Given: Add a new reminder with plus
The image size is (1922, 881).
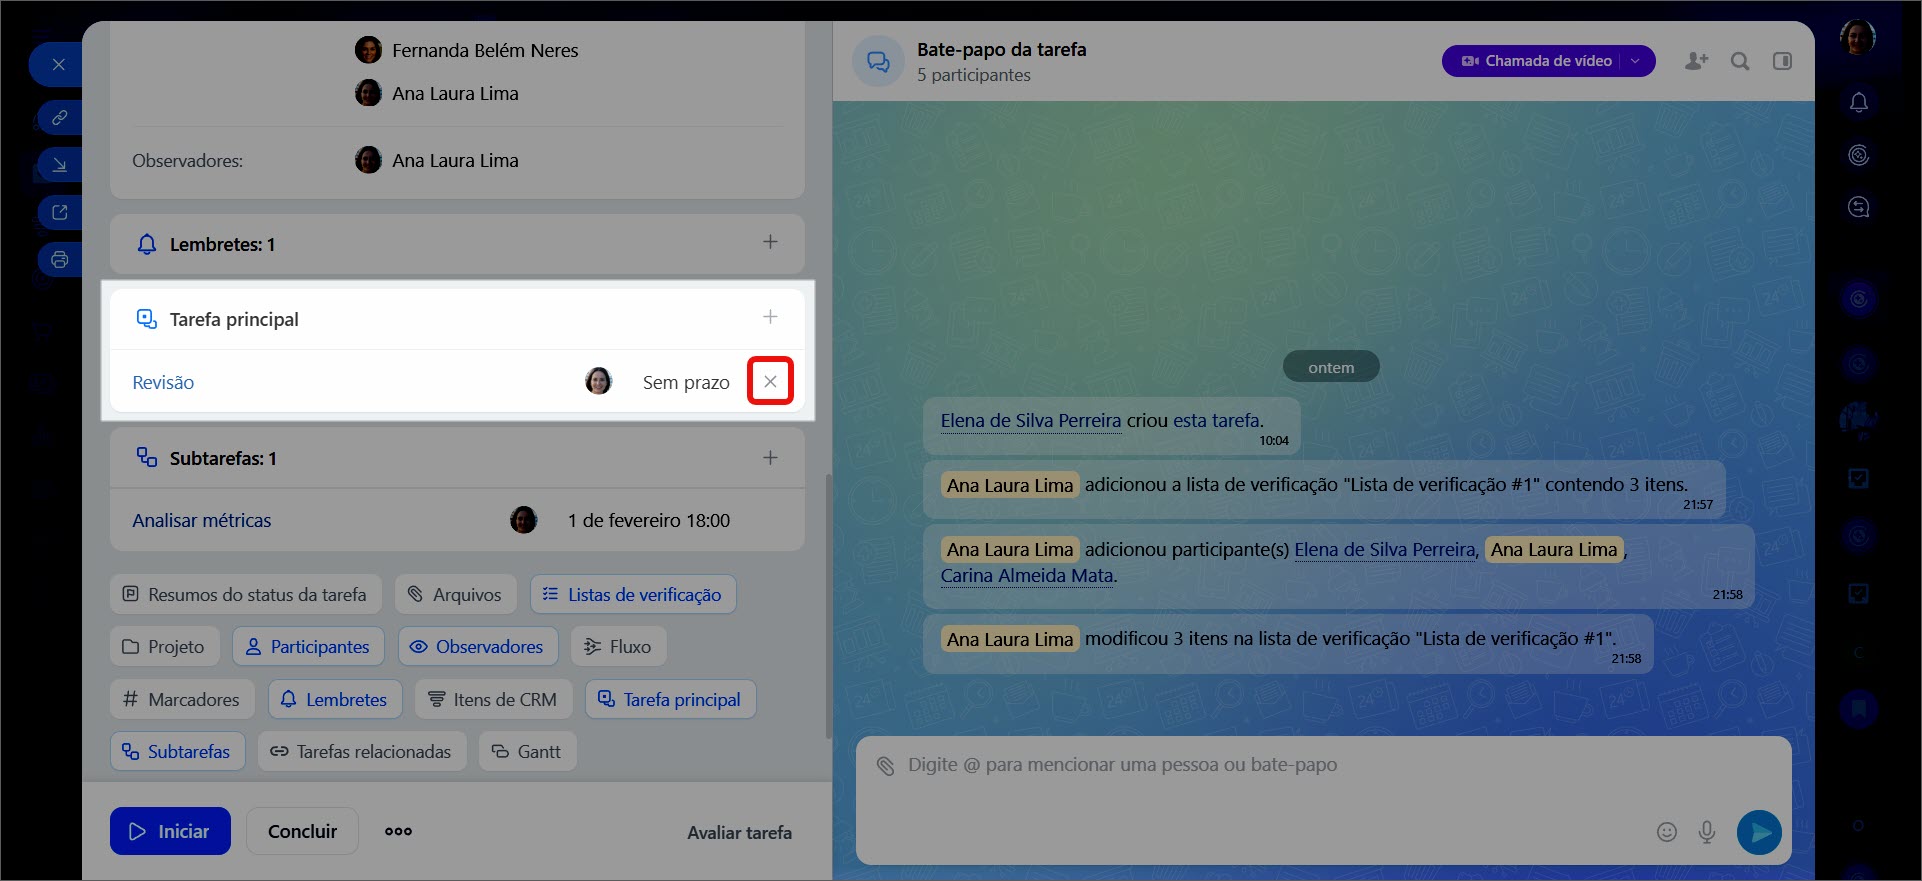Looking at the screenshot, I should (770, 242).
